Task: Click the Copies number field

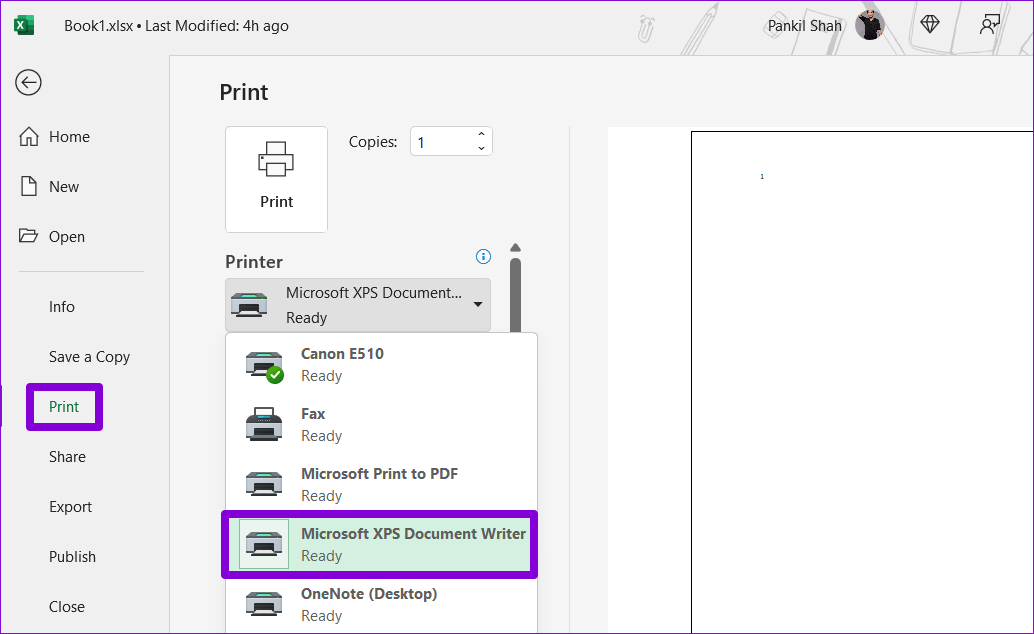Action: [440, 142]
